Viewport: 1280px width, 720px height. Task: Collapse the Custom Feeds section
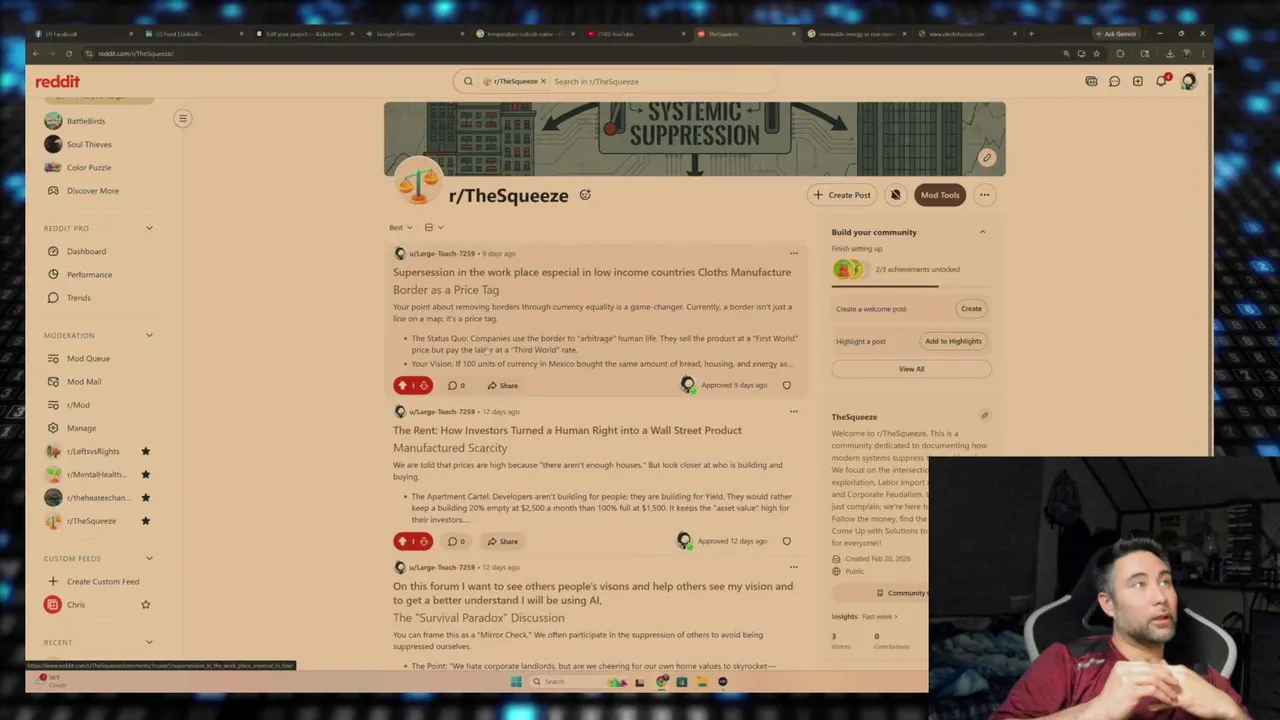[x=149, y=558]
